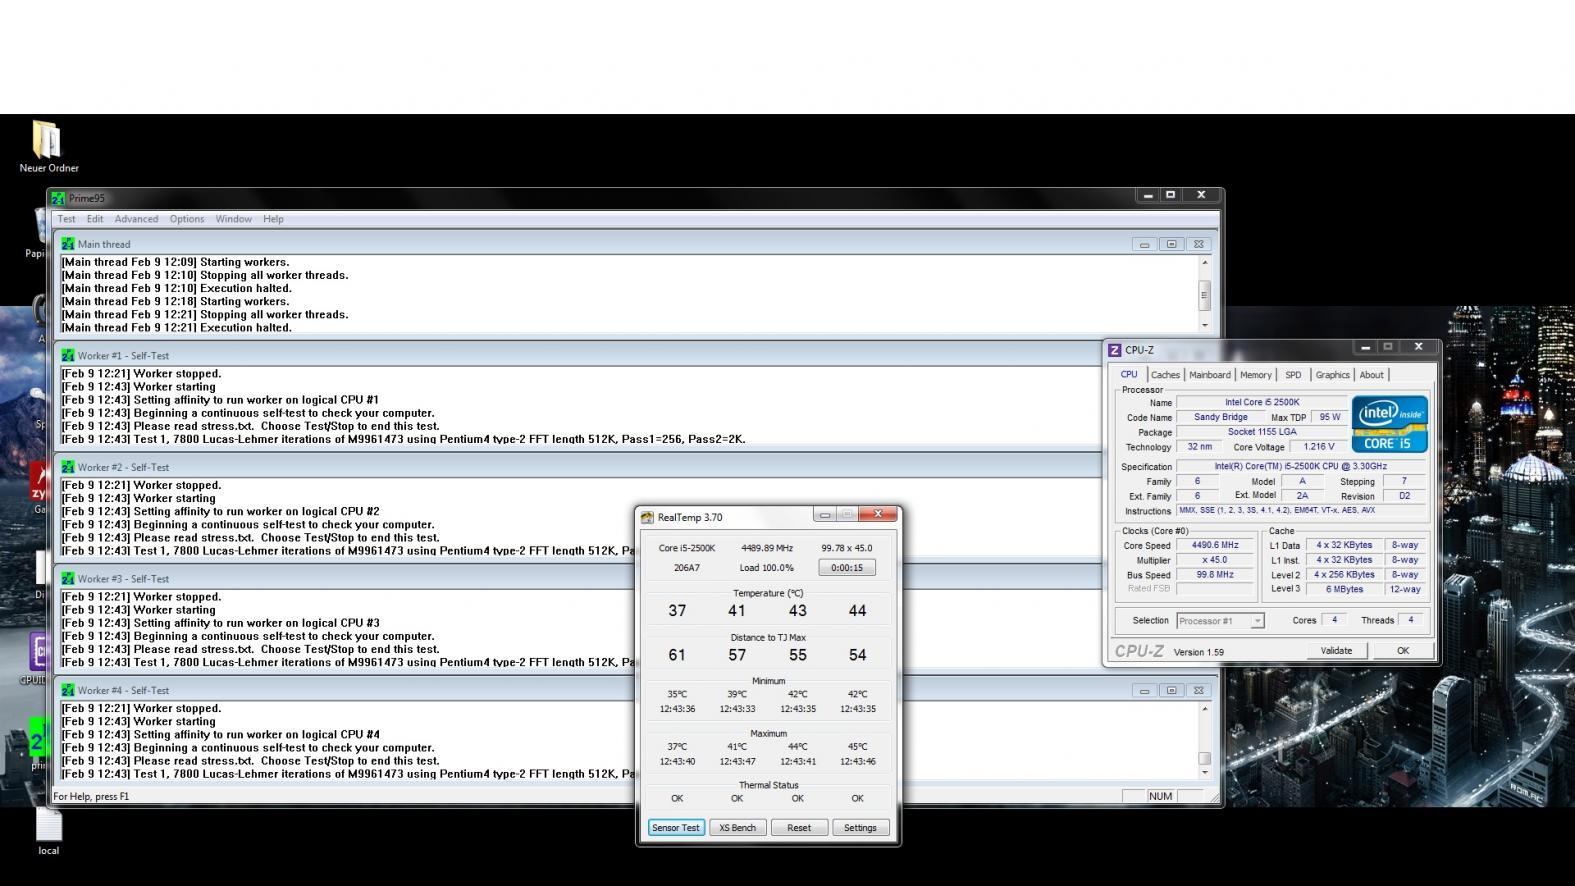Close the Main thread child window

click(x=1198, y=243)
